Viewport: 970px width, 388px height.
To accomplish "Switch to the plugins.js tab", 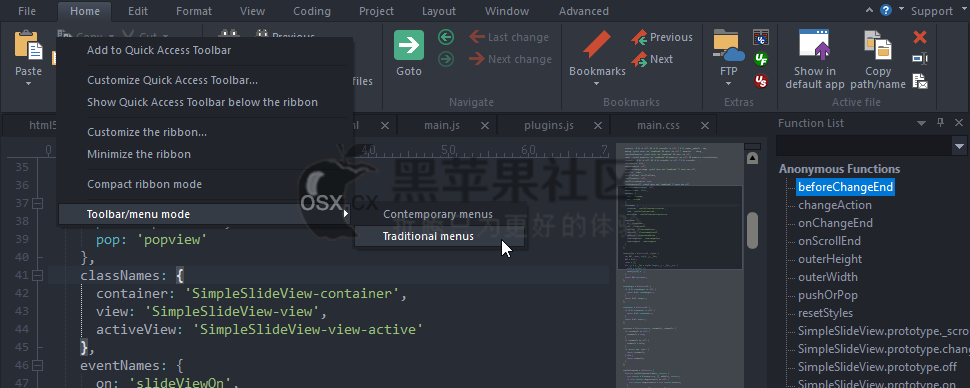I will click(x=549, y=126).
